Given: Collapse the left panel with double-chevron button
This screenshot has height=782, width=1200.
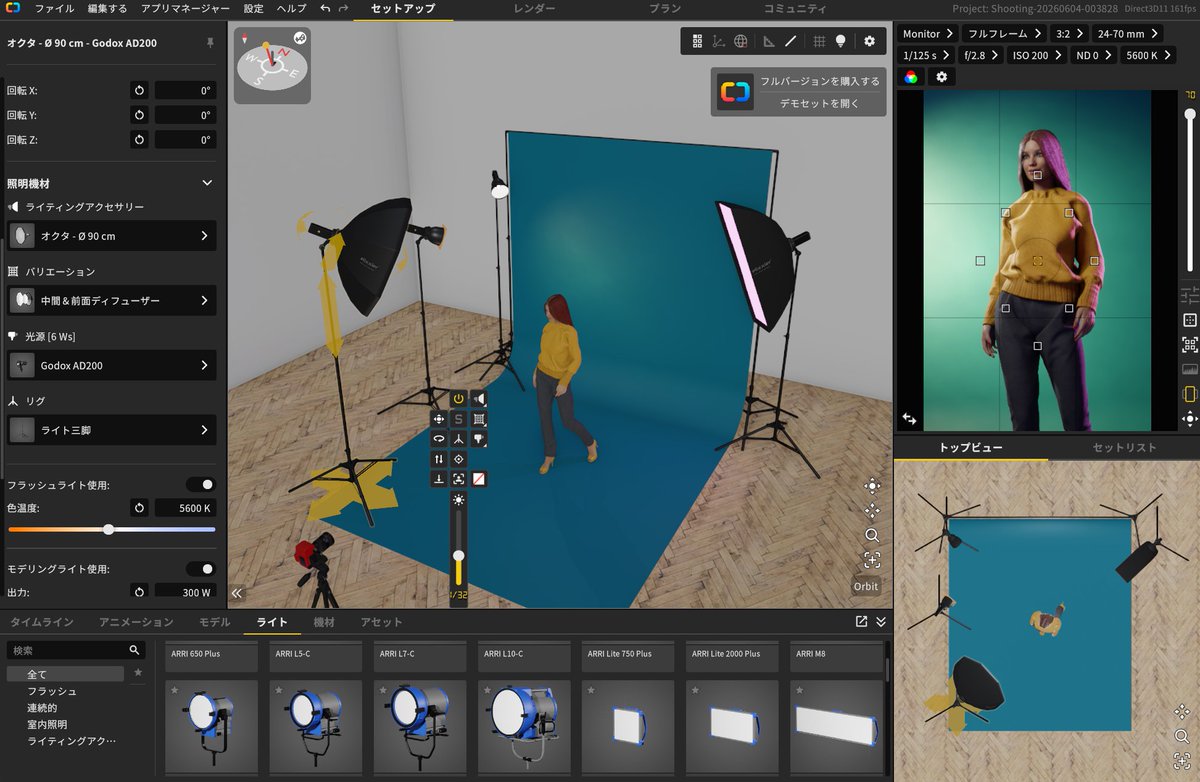Looking at the screenshot, I should (237, 593).
